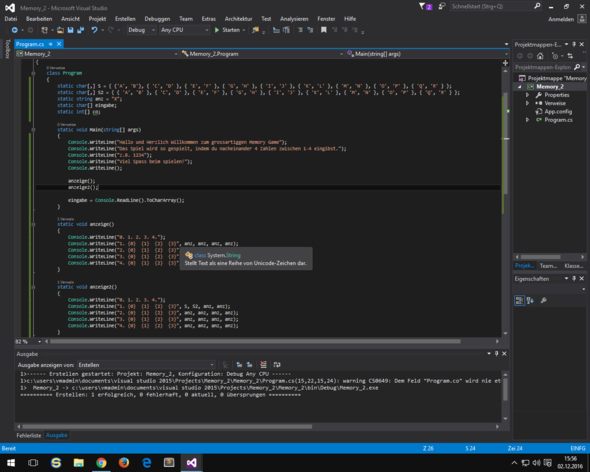Image resolution: width=590 pixels, height=472 pixels.
Task: Click the output panel horizontal scrollbar
Action: click(167, 426)
